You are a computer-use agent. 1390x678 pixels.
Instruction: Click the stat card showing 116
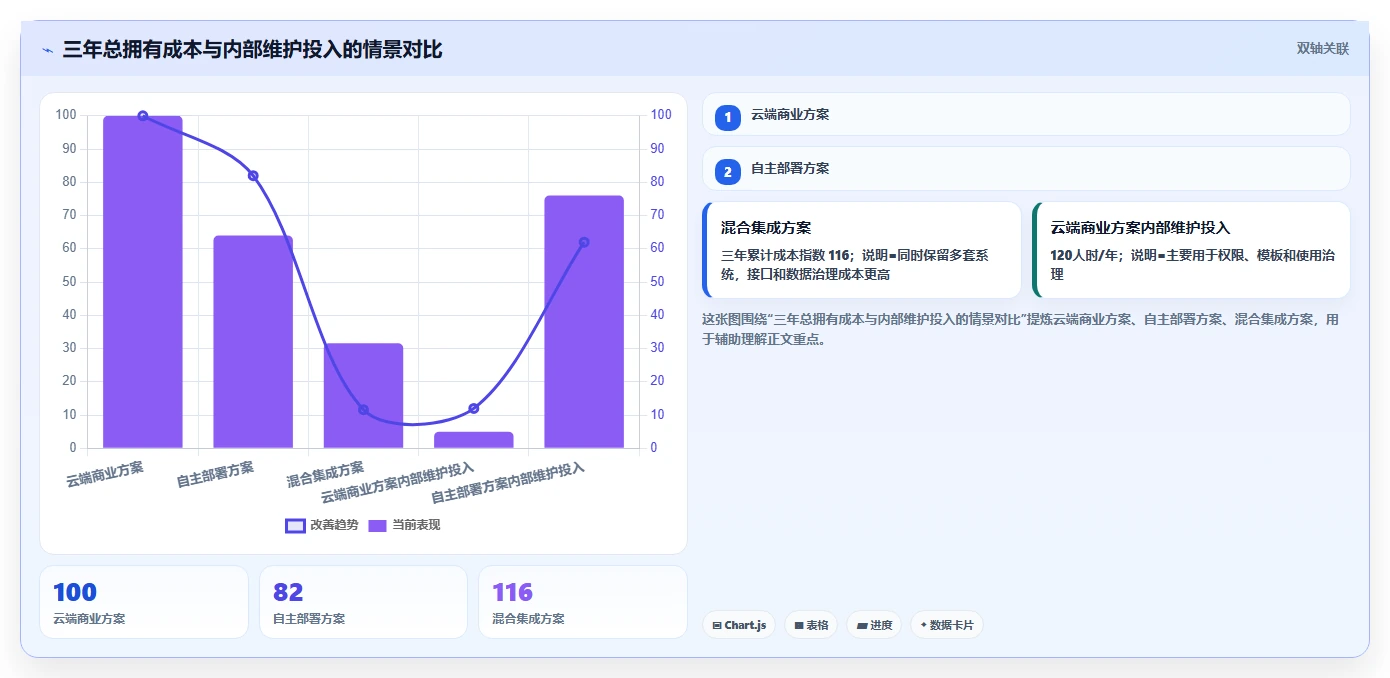tap(583, 602)
